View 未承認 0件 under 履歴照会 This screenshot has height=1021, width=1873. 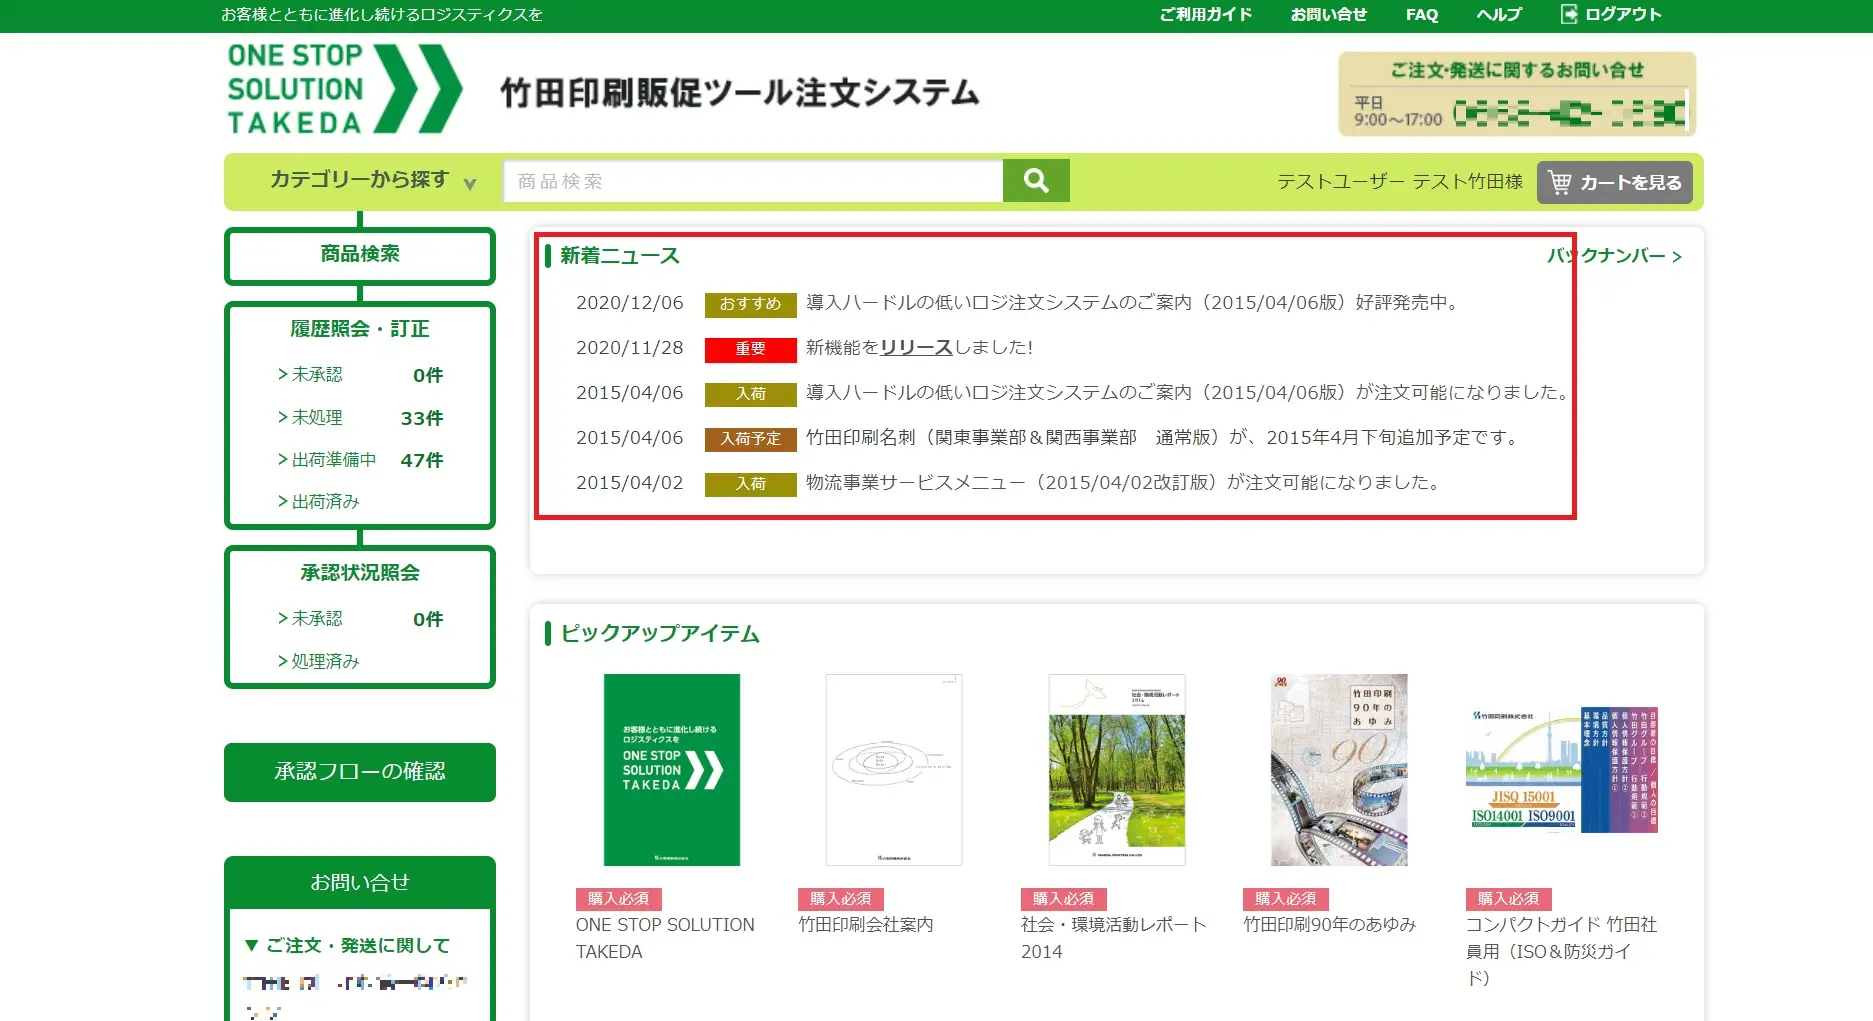360,375
